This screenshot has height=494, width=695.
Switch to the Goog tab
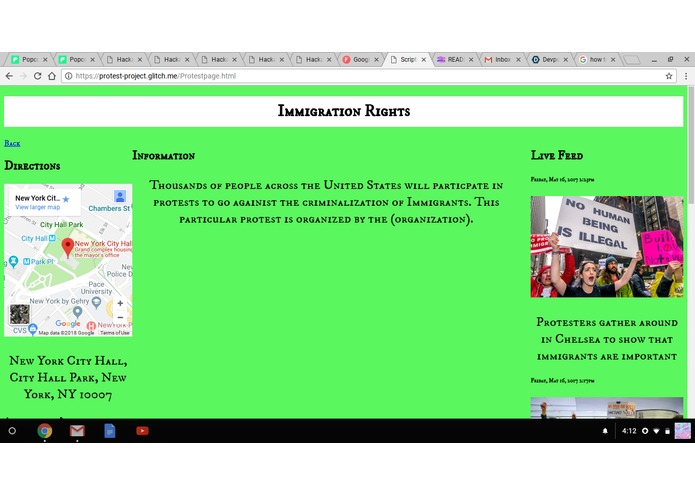[x=360, y=59]
